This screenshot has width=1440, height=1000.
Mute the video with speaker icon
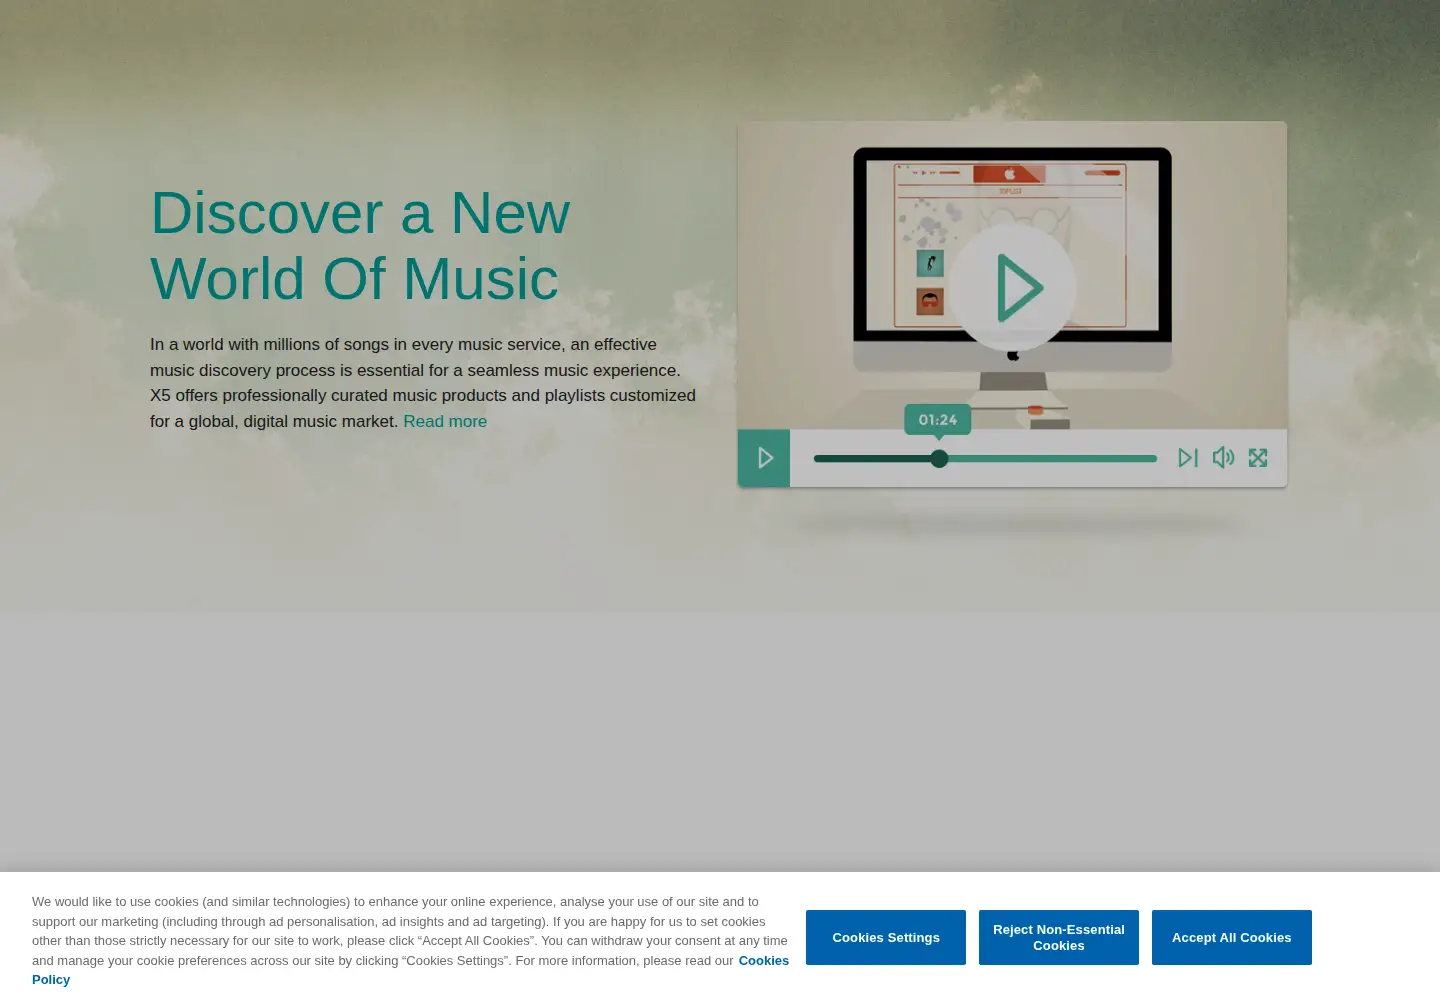coord(1223,458)
